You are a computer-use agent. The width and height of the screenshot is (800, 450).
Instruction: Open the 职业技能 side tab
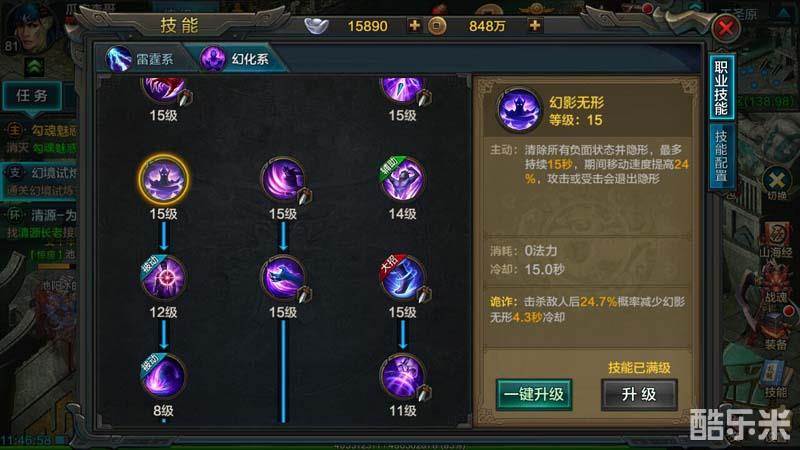(x=721, y=87)
